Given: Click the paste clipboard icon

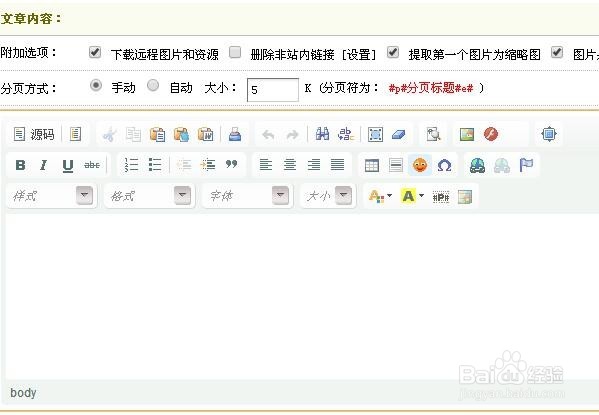Looking at the screenshot, I should coord(157,135).
